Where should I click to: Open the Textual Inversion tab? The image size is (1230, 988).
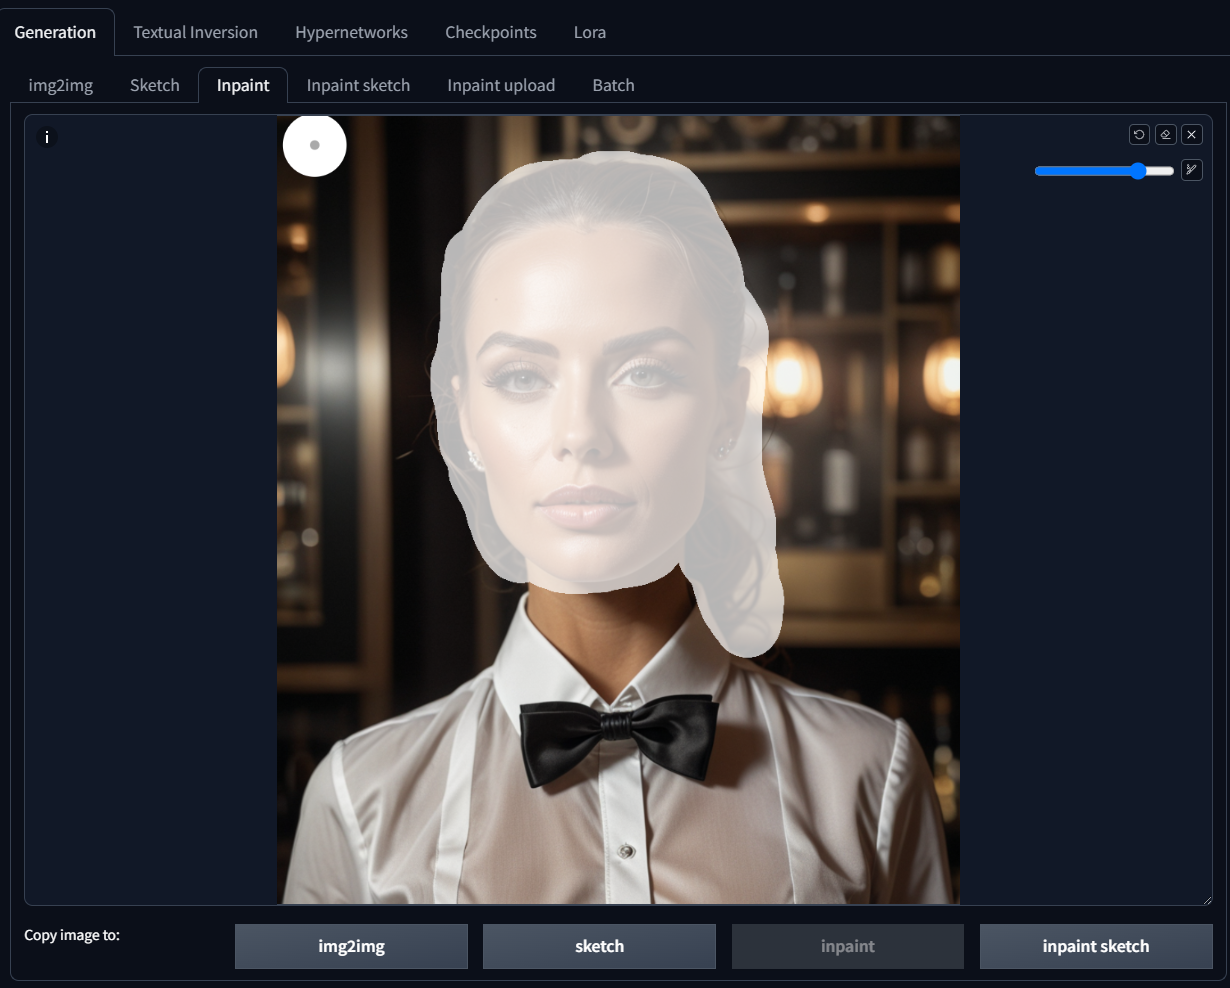[195, 32]
